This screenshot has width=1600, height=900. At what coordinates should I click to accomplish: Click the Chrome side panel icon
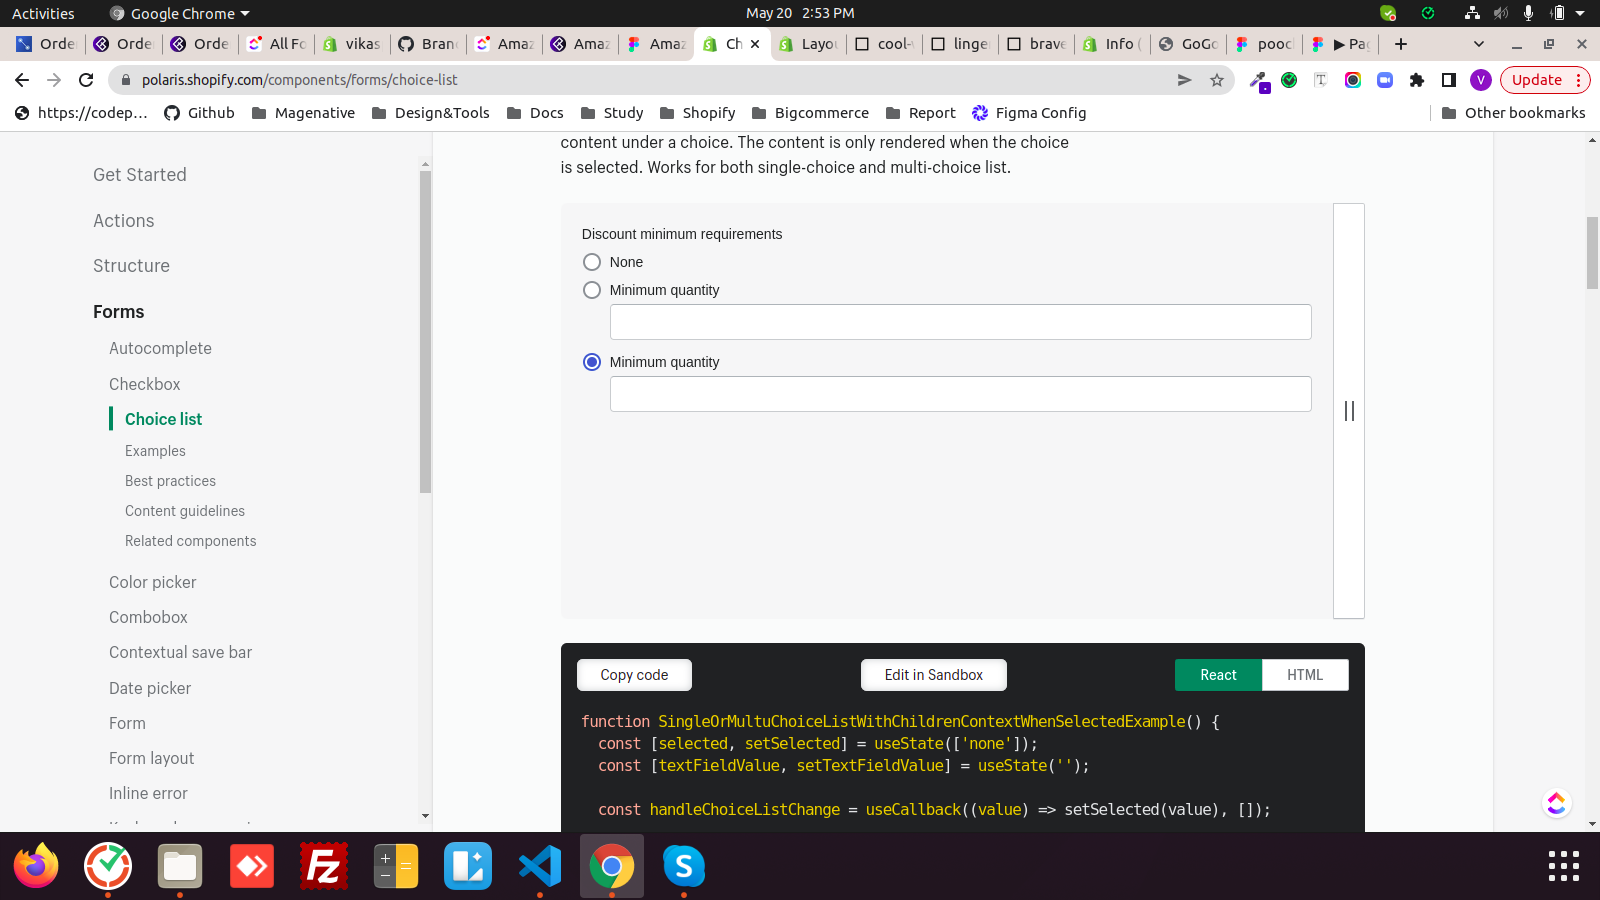1449,80
